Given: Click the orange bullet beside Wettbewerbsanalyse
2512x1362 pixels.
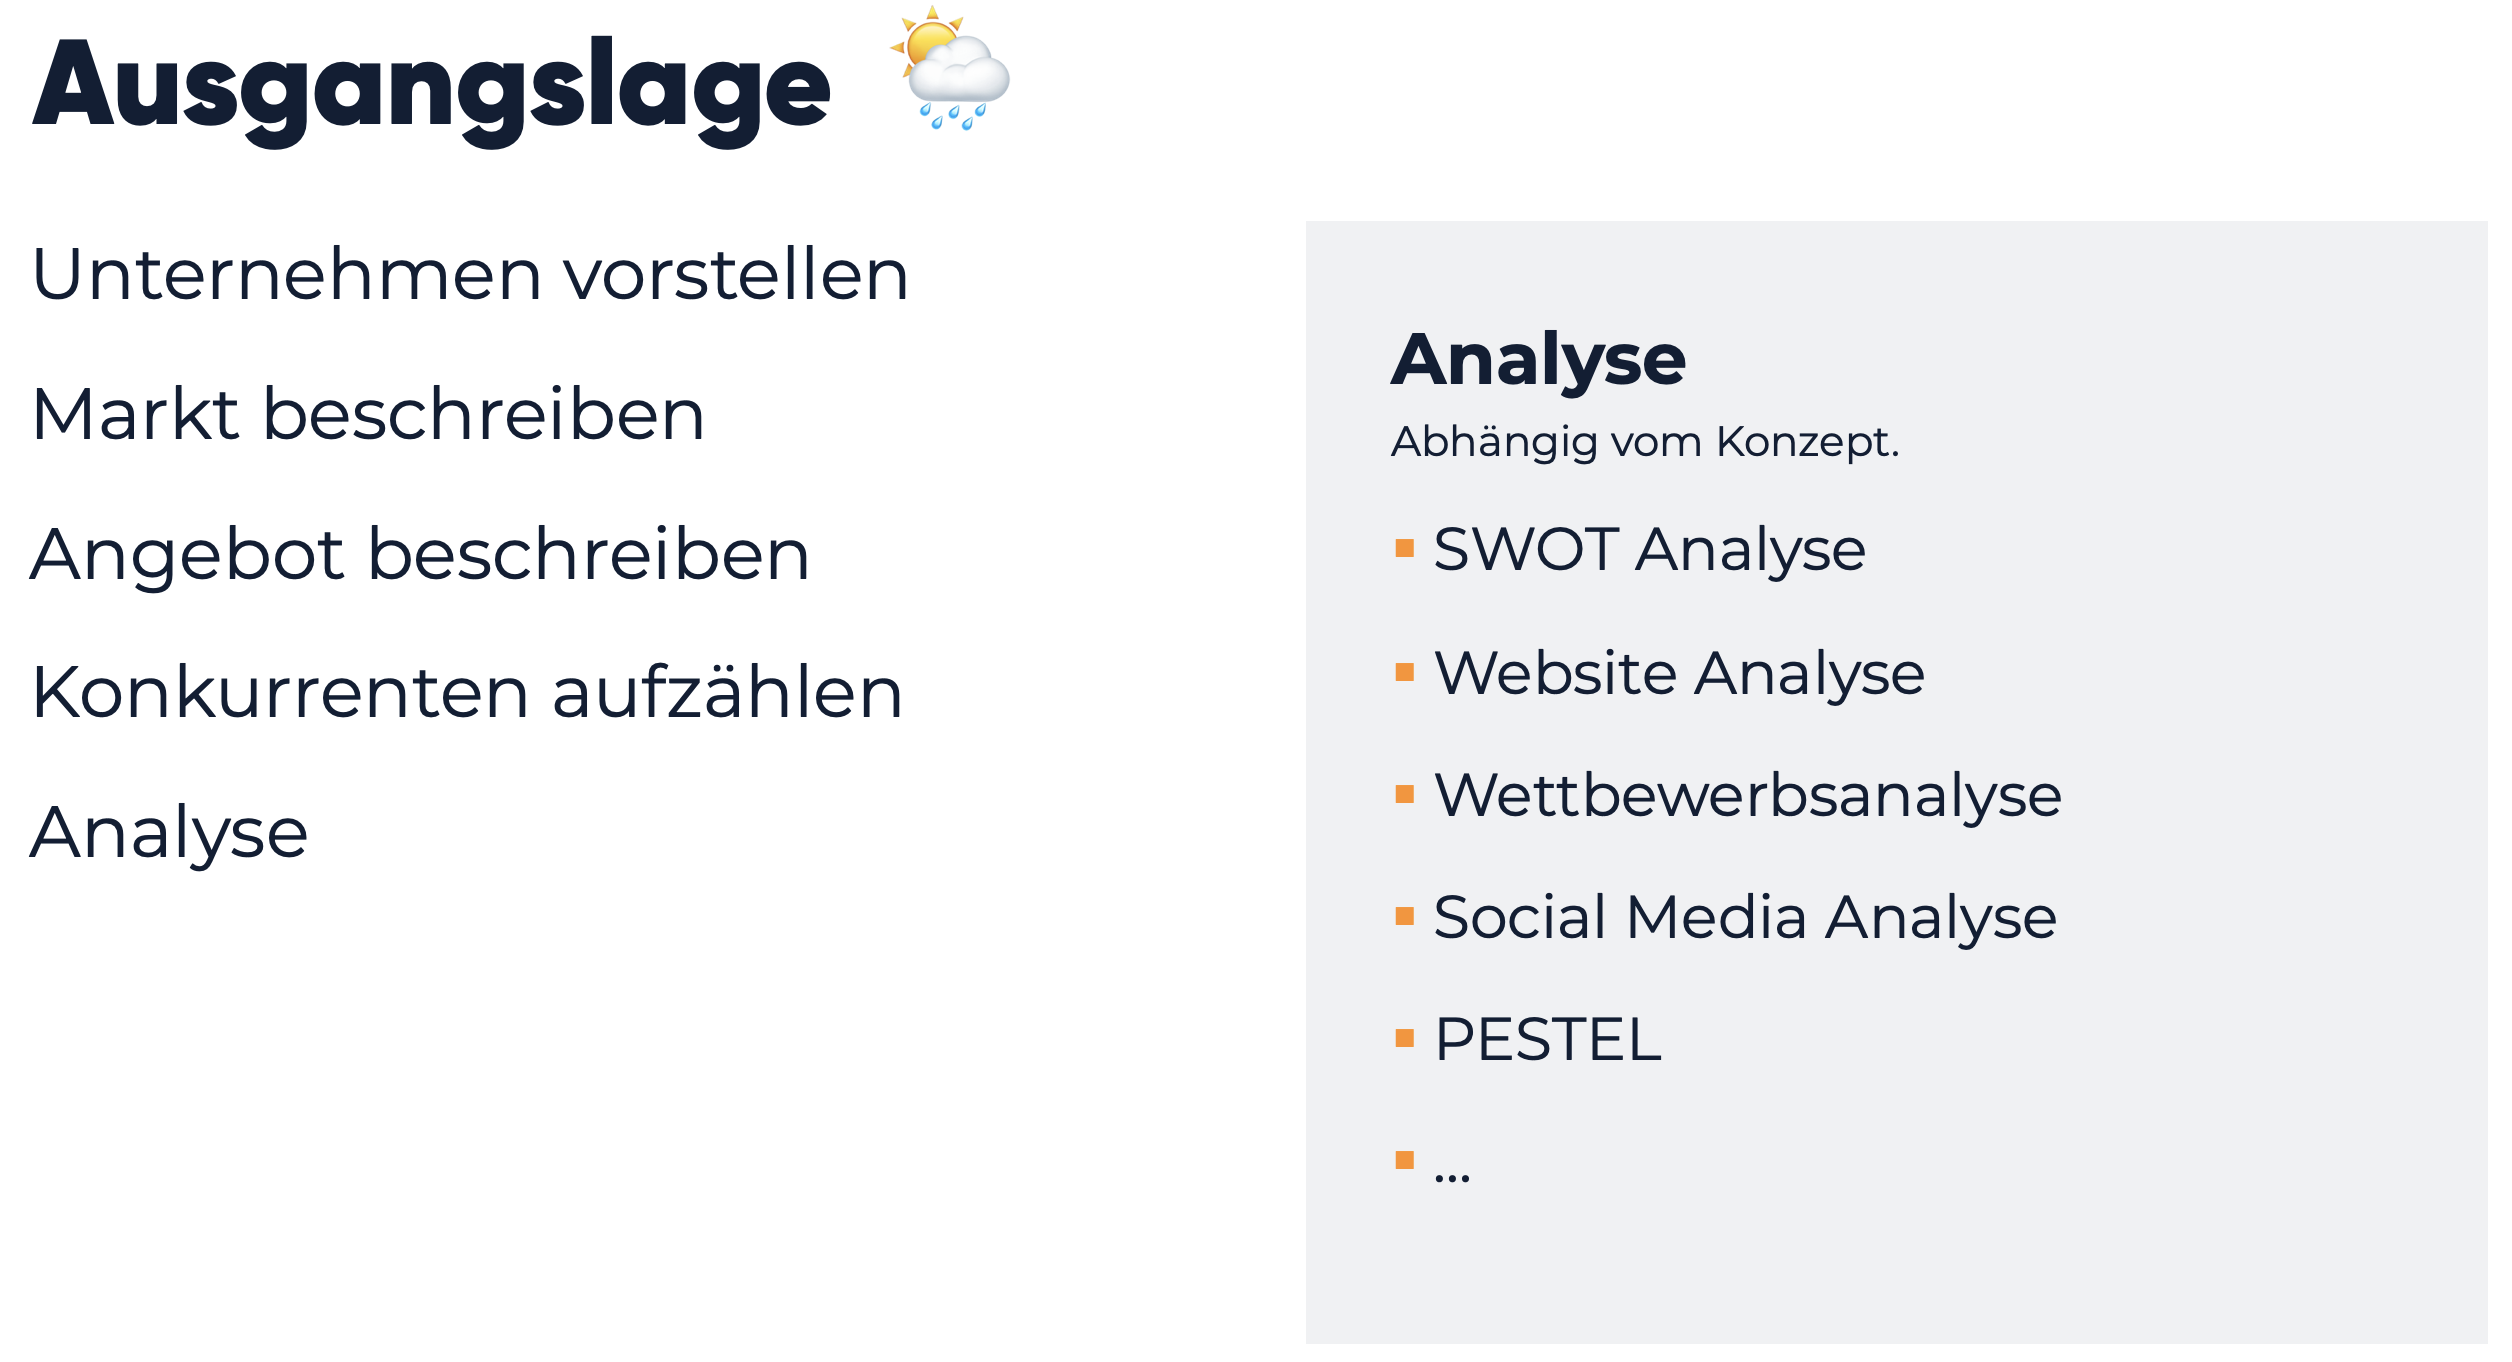Looking at the screenshot, I should tap(1404, 794).
